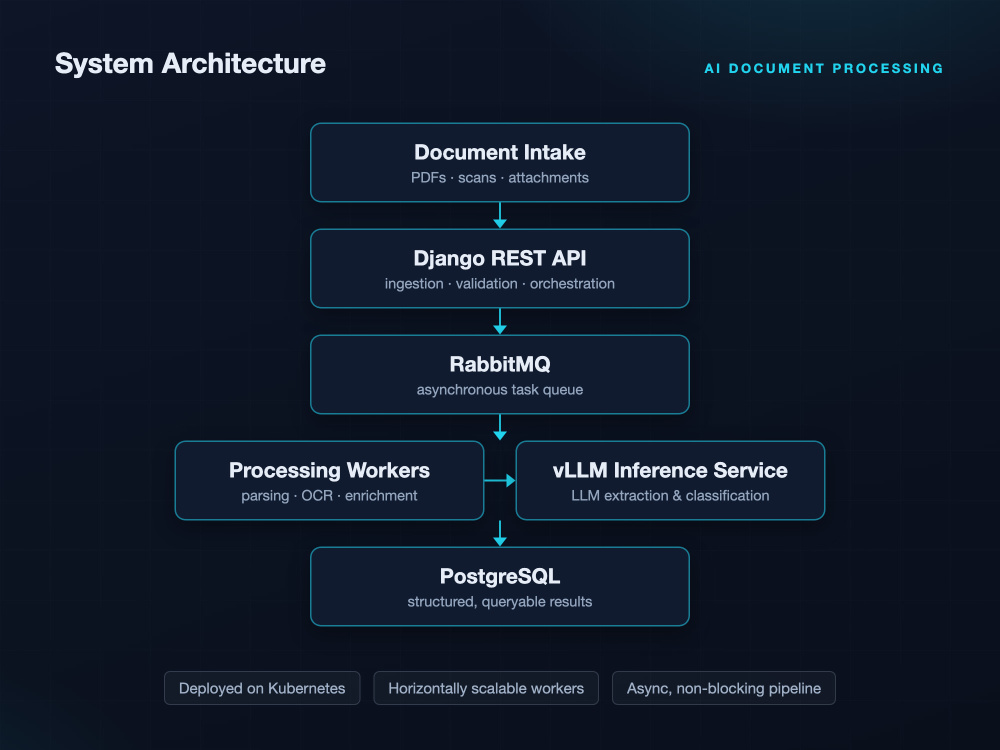
Task: Select the Django REST API title
Action: coord(500,258)
